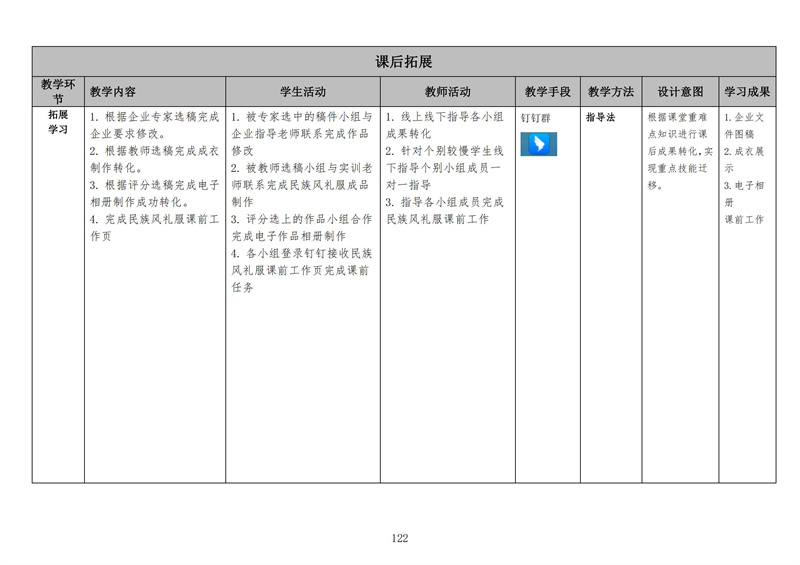Screen dimensions: 800x565
Task: Click the '教学手段' column header
Action: [547, 92]
